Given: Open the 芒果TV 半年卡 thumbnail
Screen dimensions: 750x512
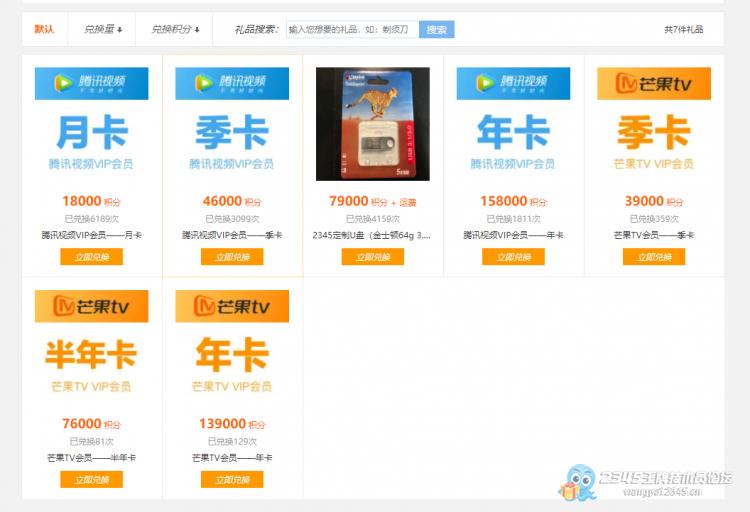Looking at the screenshot, I should (x=91, y=346).
